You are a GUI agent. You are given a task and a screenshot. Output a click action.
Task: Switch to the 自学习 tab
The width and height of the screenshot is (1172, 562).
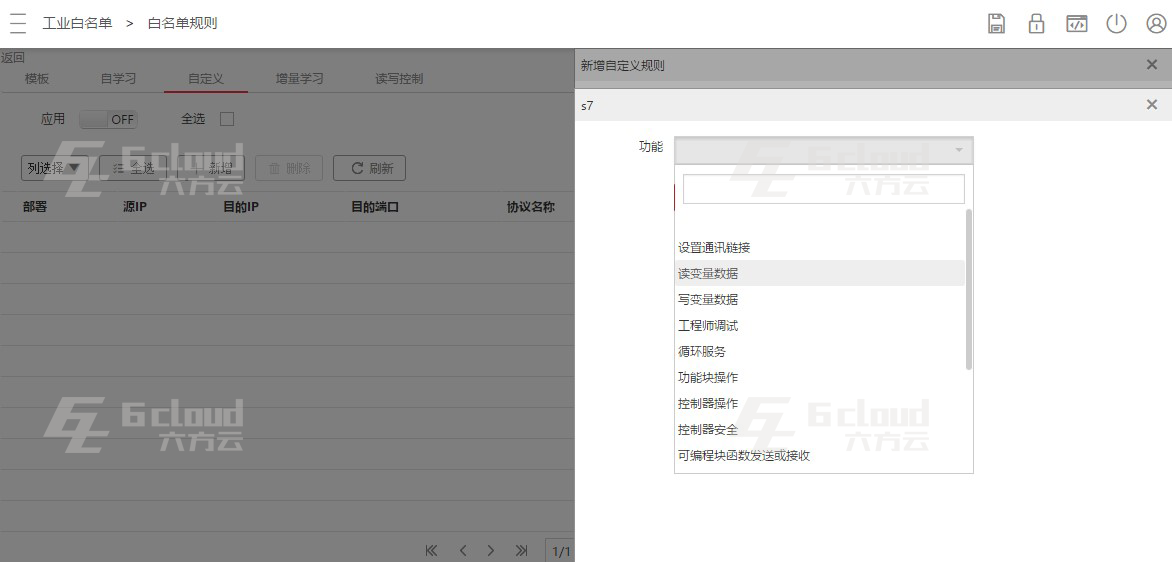[x=118, y=78]
